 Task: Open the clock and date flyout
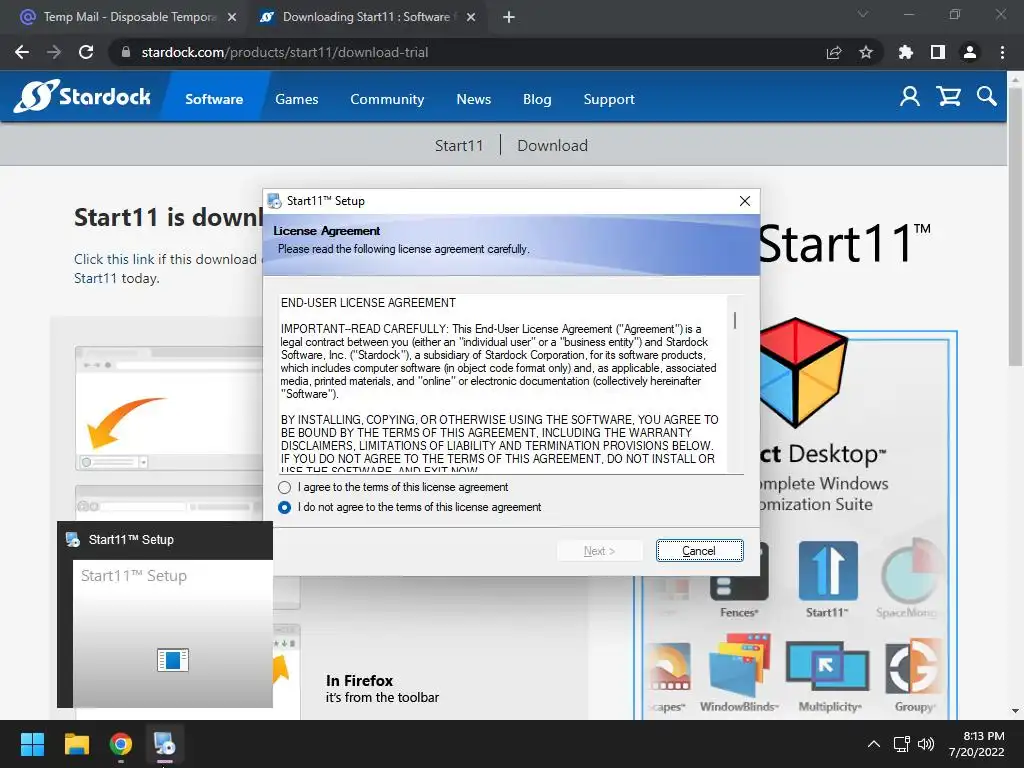976,744
